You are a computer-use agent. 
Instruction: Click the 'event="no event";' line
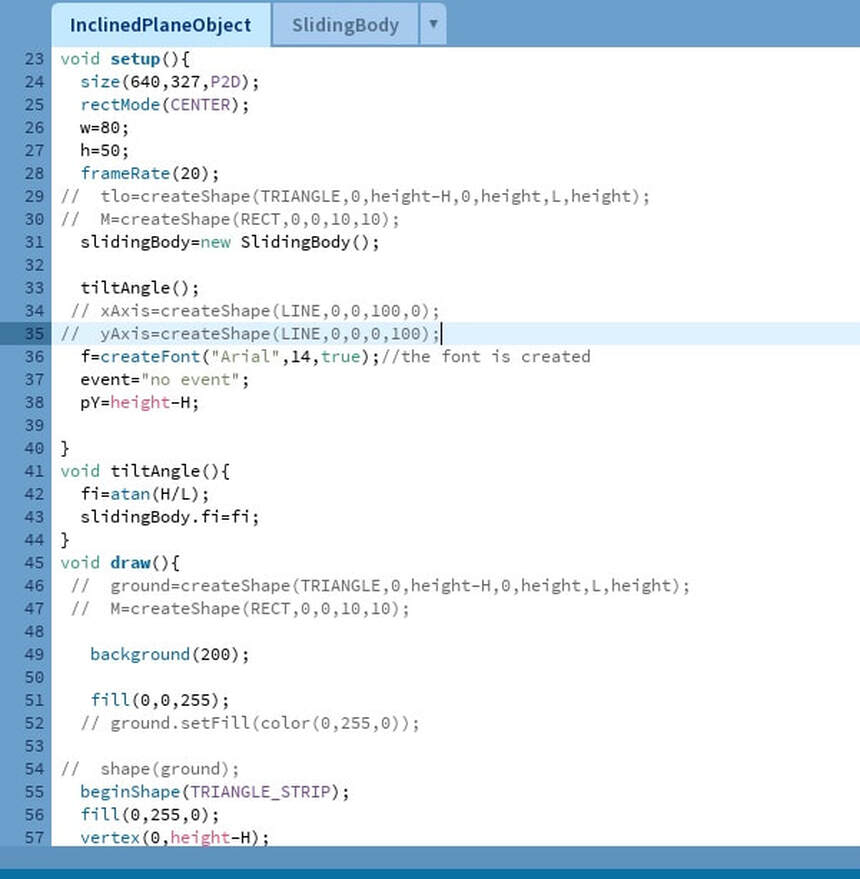click(165, 380)
